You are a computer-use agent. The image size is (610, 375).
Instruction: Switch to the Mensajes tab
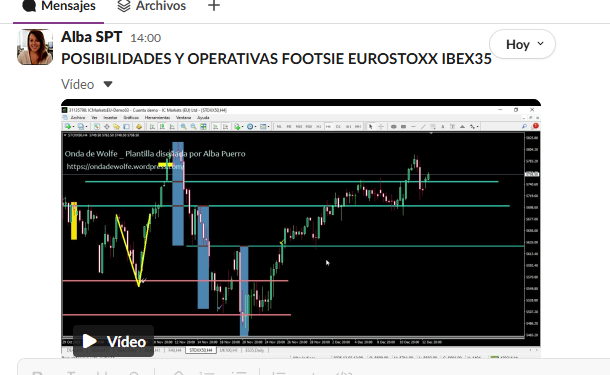(59, 6)
